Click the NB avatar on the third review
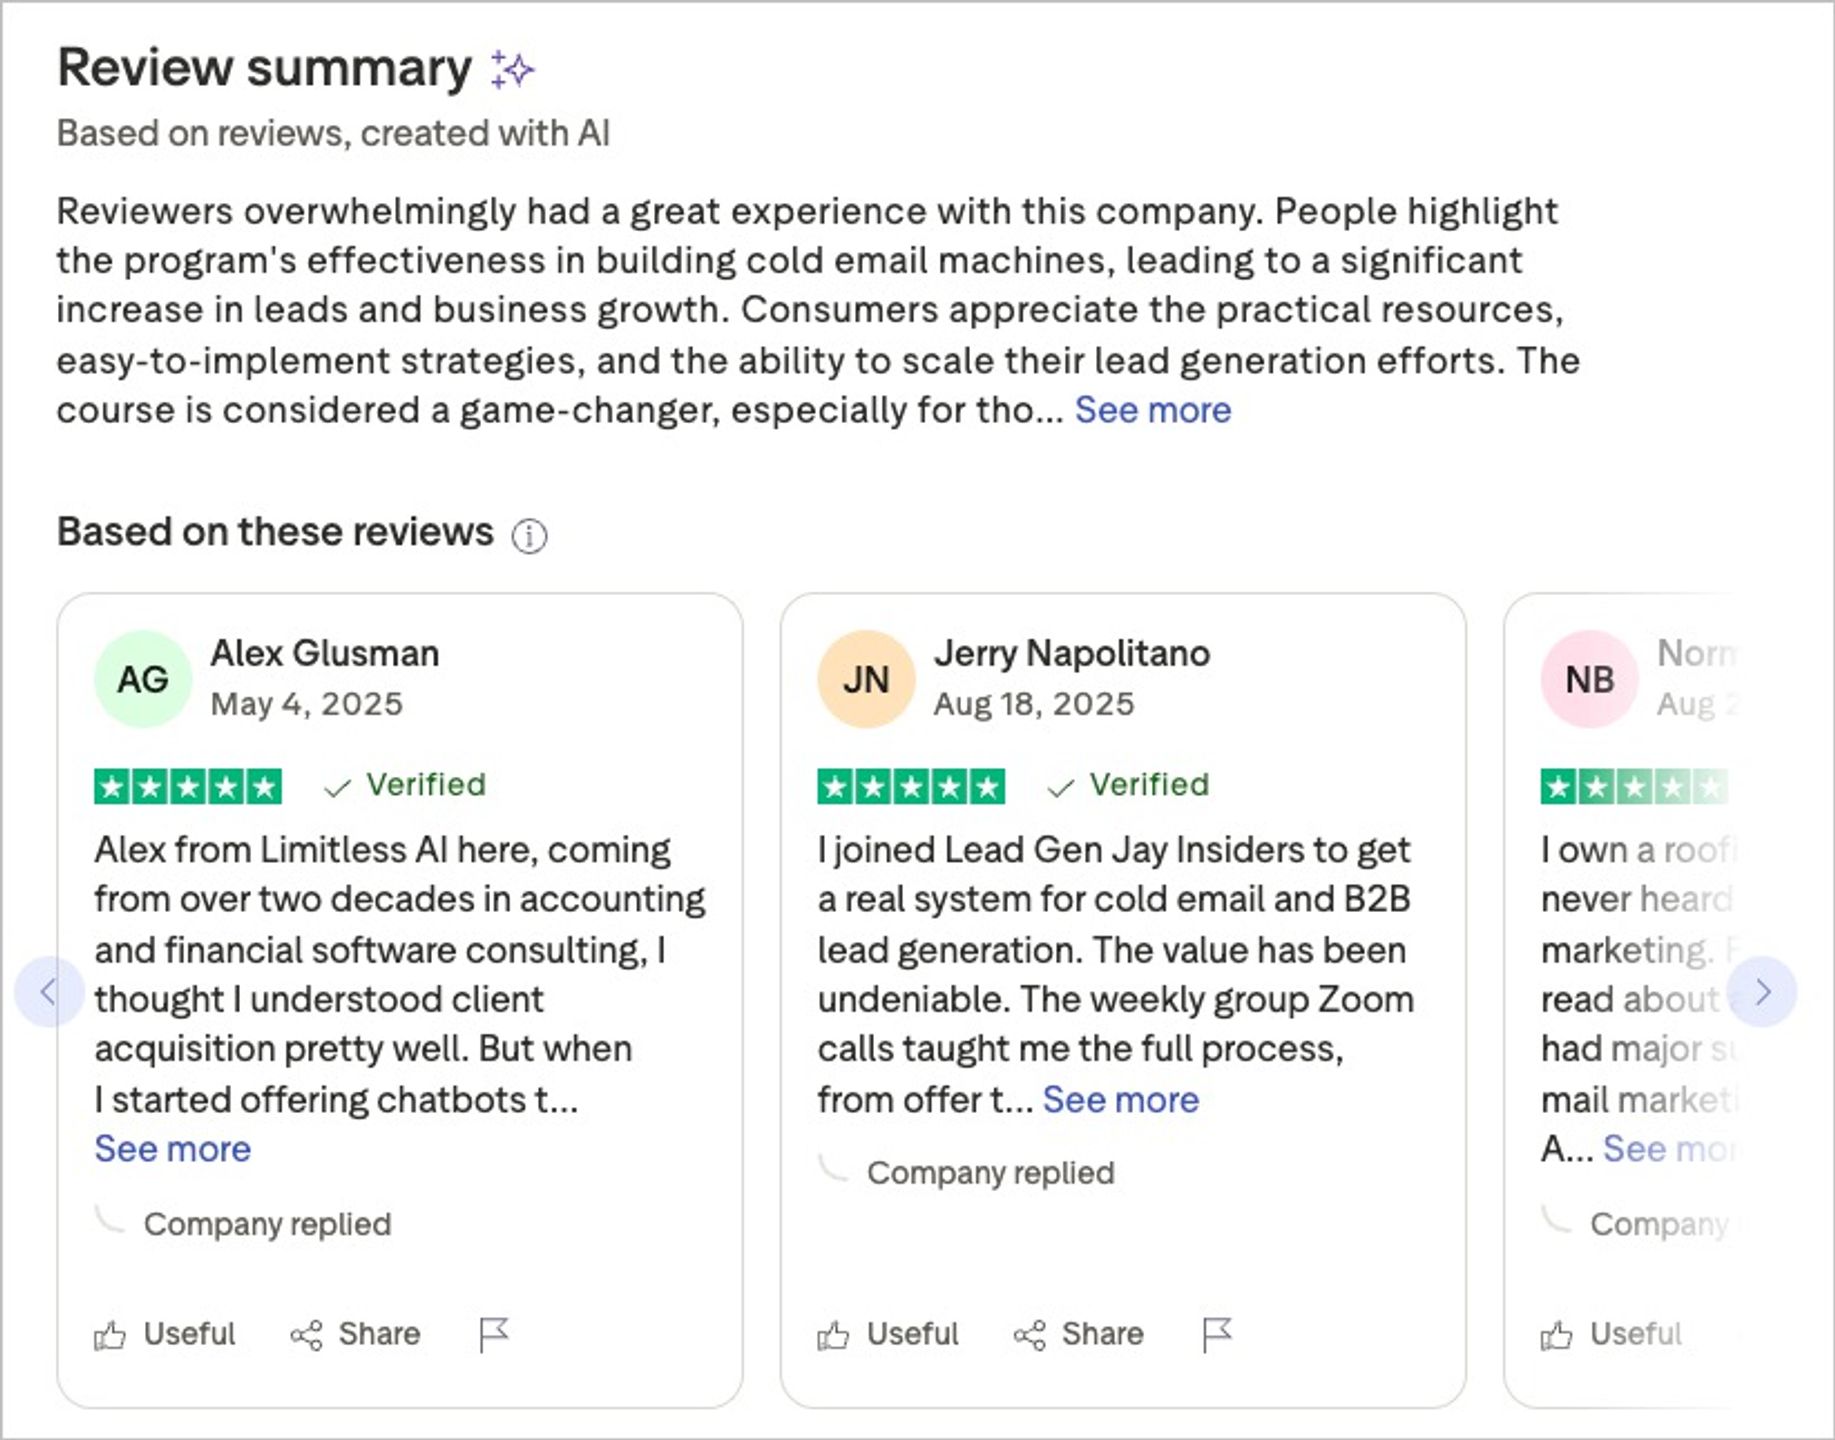This screenshot has height=1440, width=1835. tap(1589, 679)
